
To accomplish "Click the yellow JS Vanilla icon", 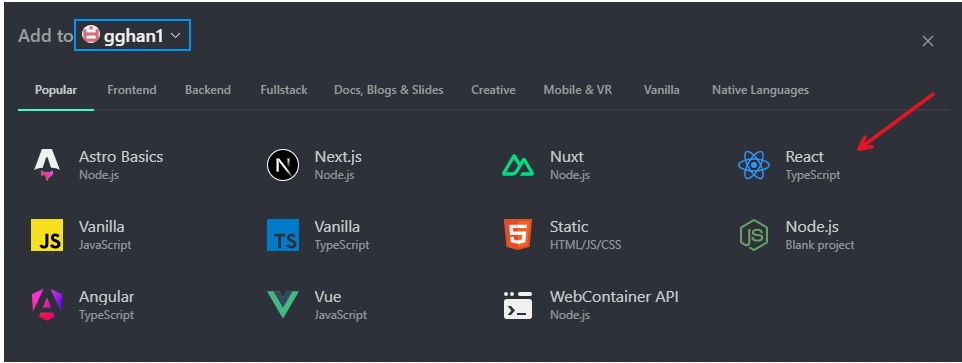I will (x=47, y=235).
